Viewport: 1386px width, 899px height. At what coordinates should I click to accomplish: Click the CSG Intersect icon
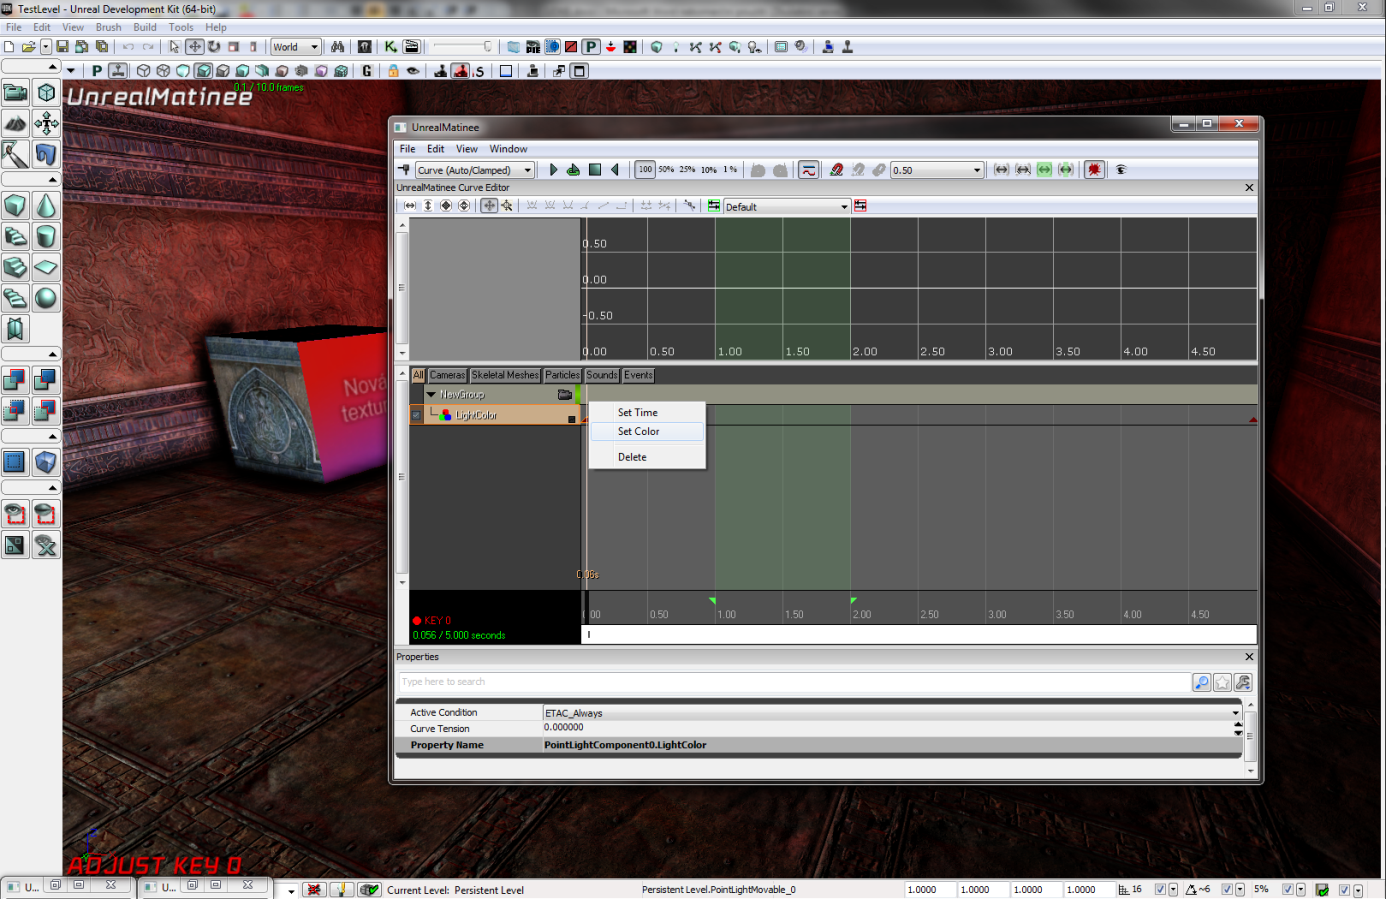[15, 411]
